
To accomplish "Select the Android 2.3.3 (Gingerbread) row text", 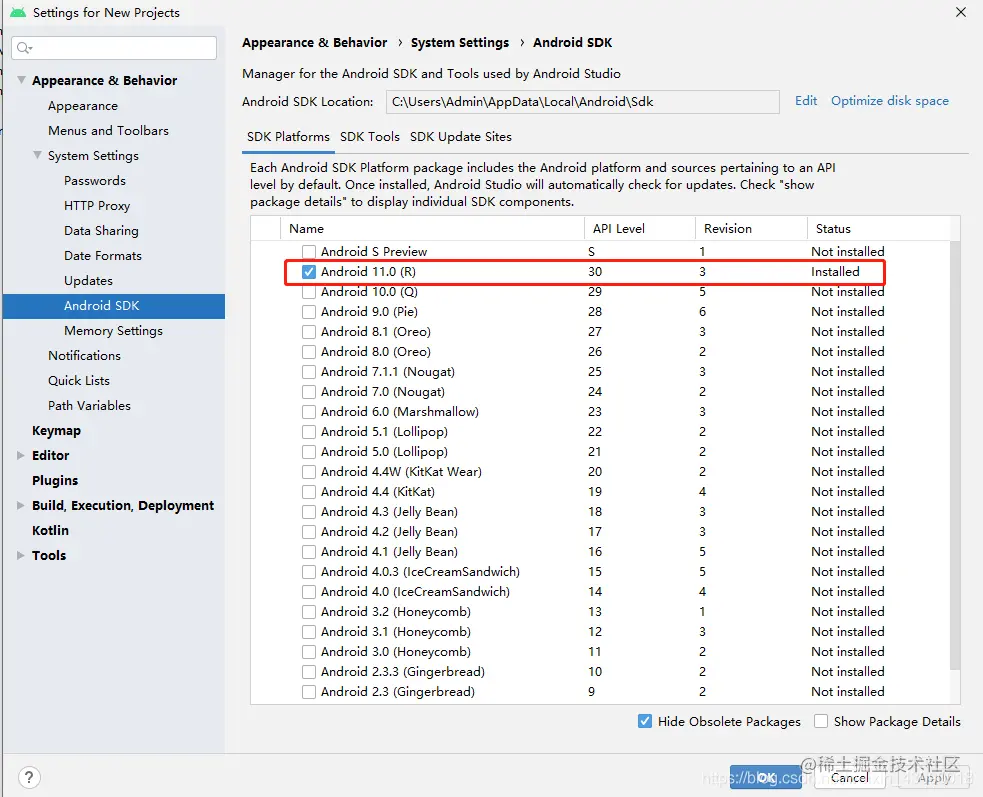I will pyautogui.click(x=402, y=672).
